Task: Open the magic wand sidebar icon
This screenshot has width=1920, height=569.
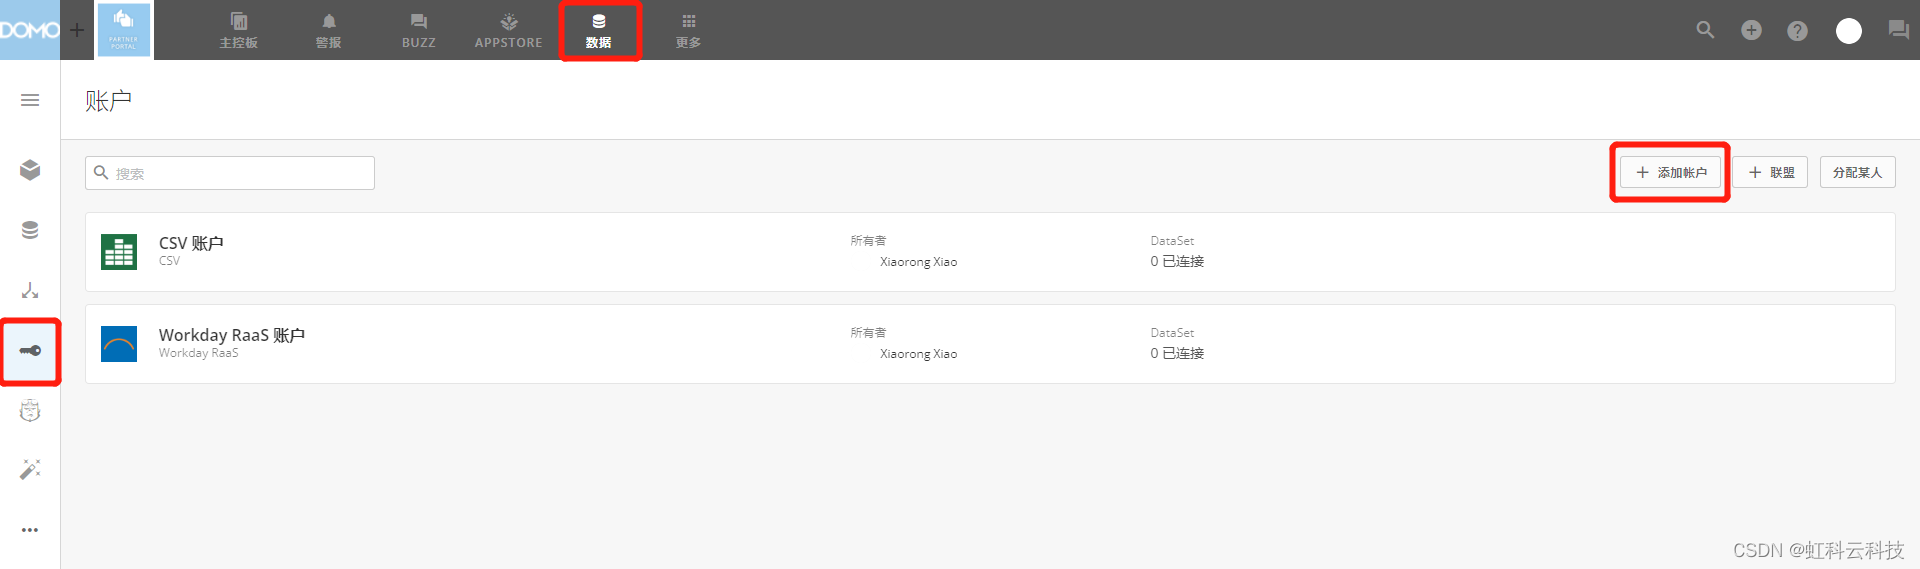Action: (x=30, y=469)
